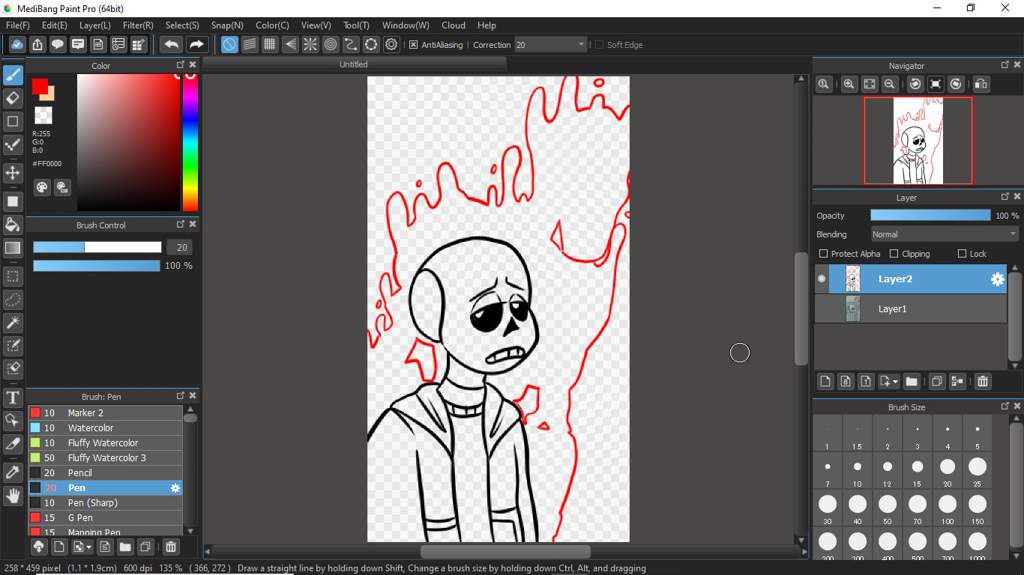Toggle AntiAliasing checkbox
The height and width of the screenshot is (575, 1024).
pyautogui.click(x=413, y=44)
